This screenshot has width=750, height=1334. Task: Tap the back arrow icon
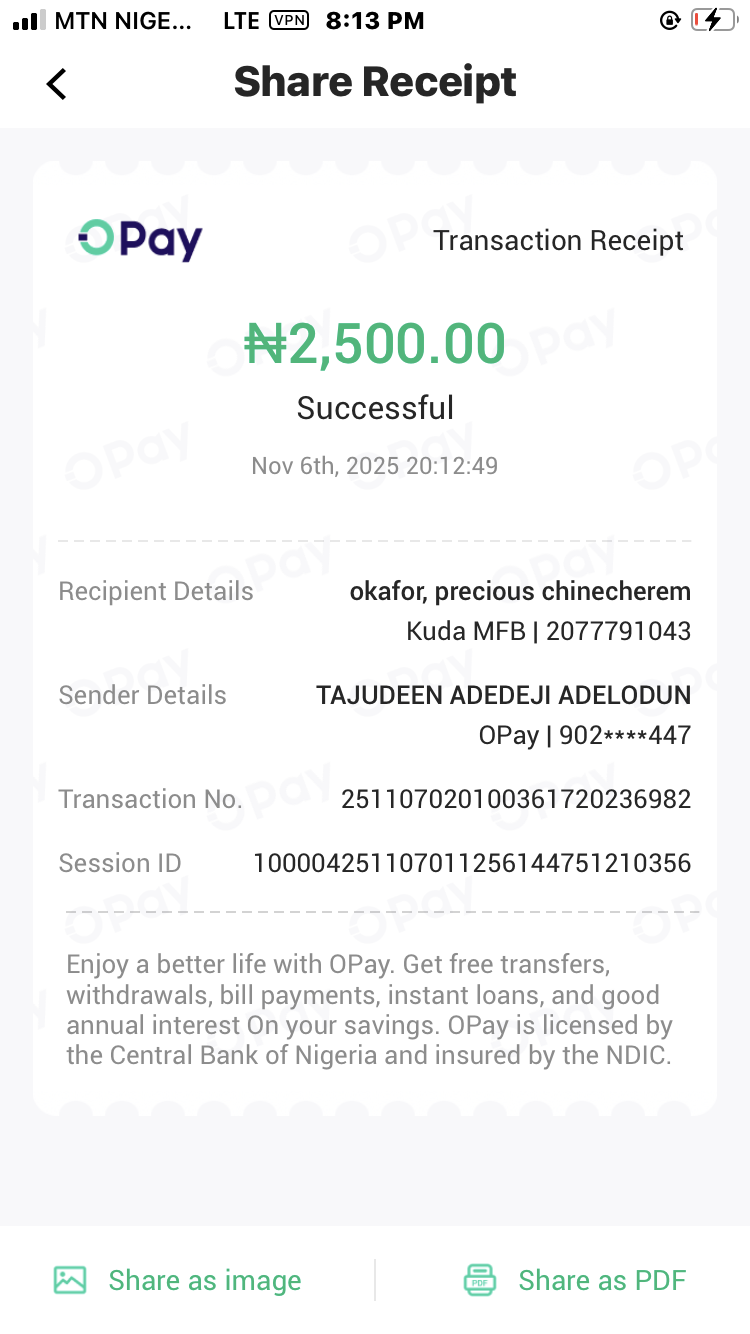point(57,84)
